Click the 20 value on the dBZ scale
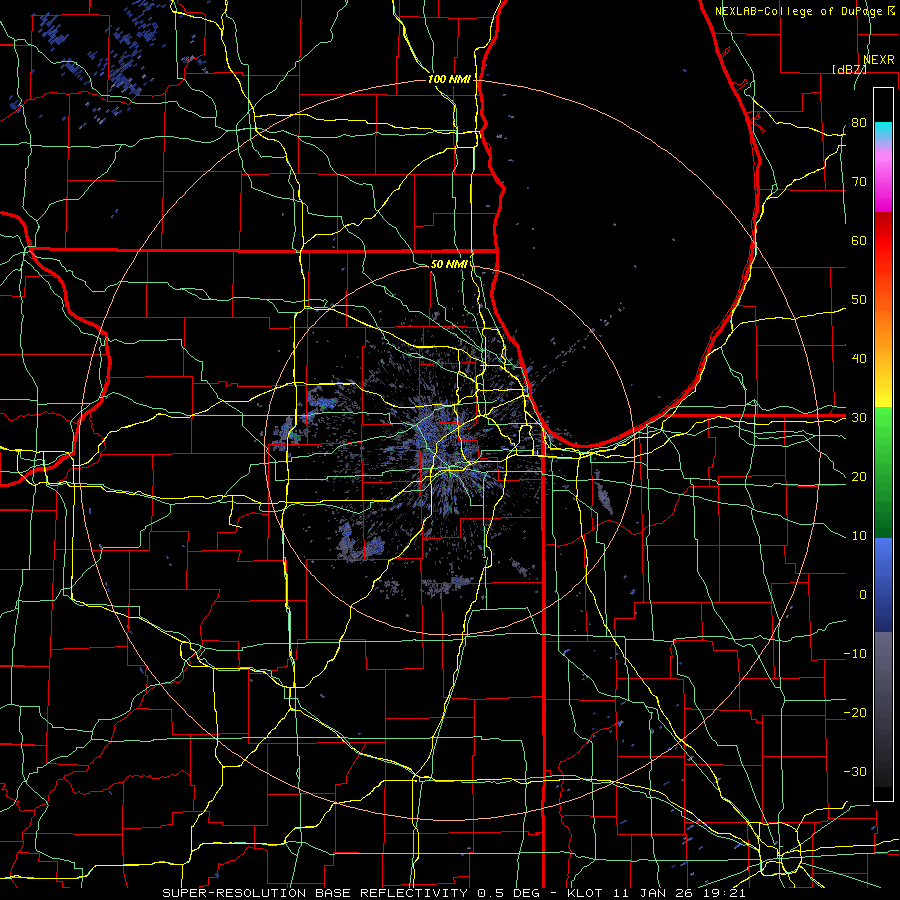Viewport: 900px width, 900px height. click(859, 476)
